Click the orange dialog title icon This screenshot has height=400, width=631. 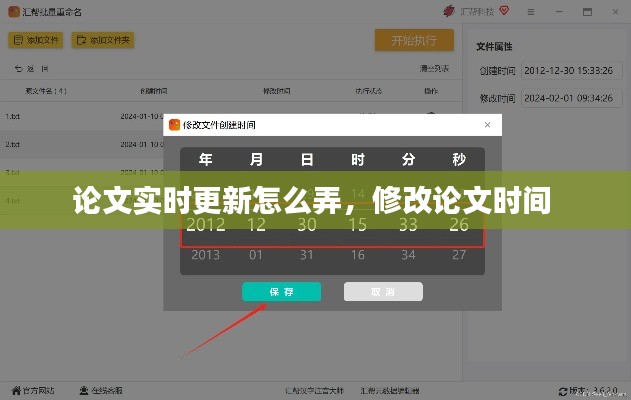pyautogui.click(x=175, y=125)
